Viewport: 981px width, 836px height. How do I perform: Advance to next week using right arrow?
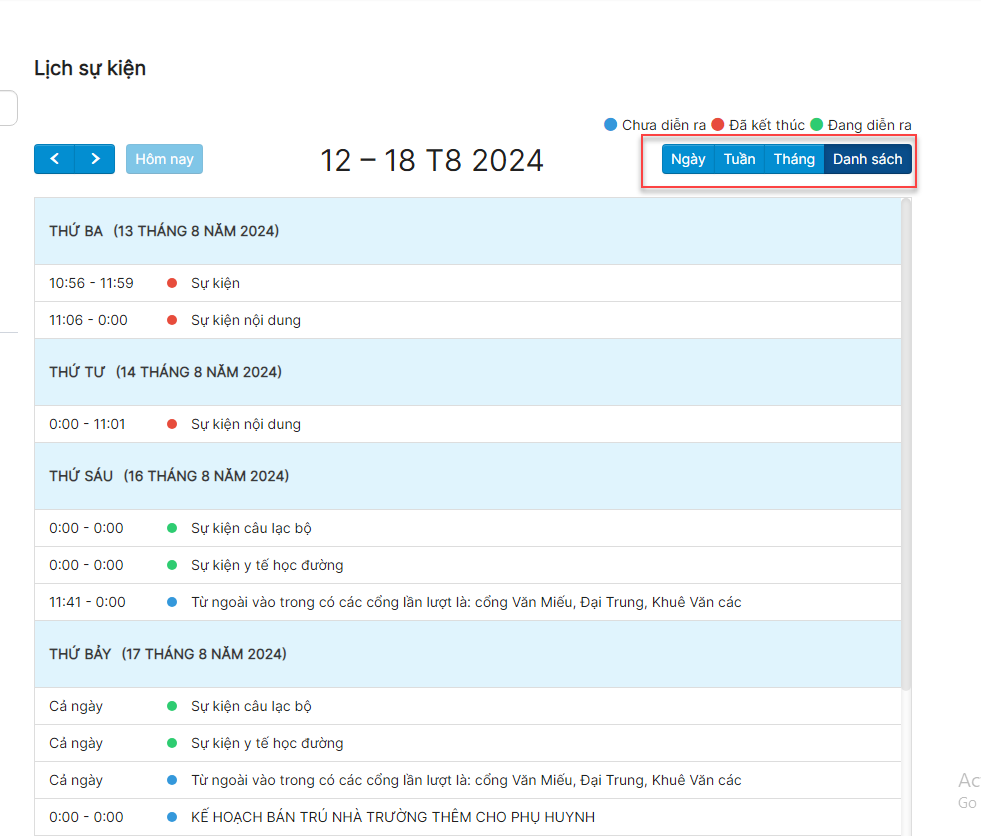click(x=95, y=159)
